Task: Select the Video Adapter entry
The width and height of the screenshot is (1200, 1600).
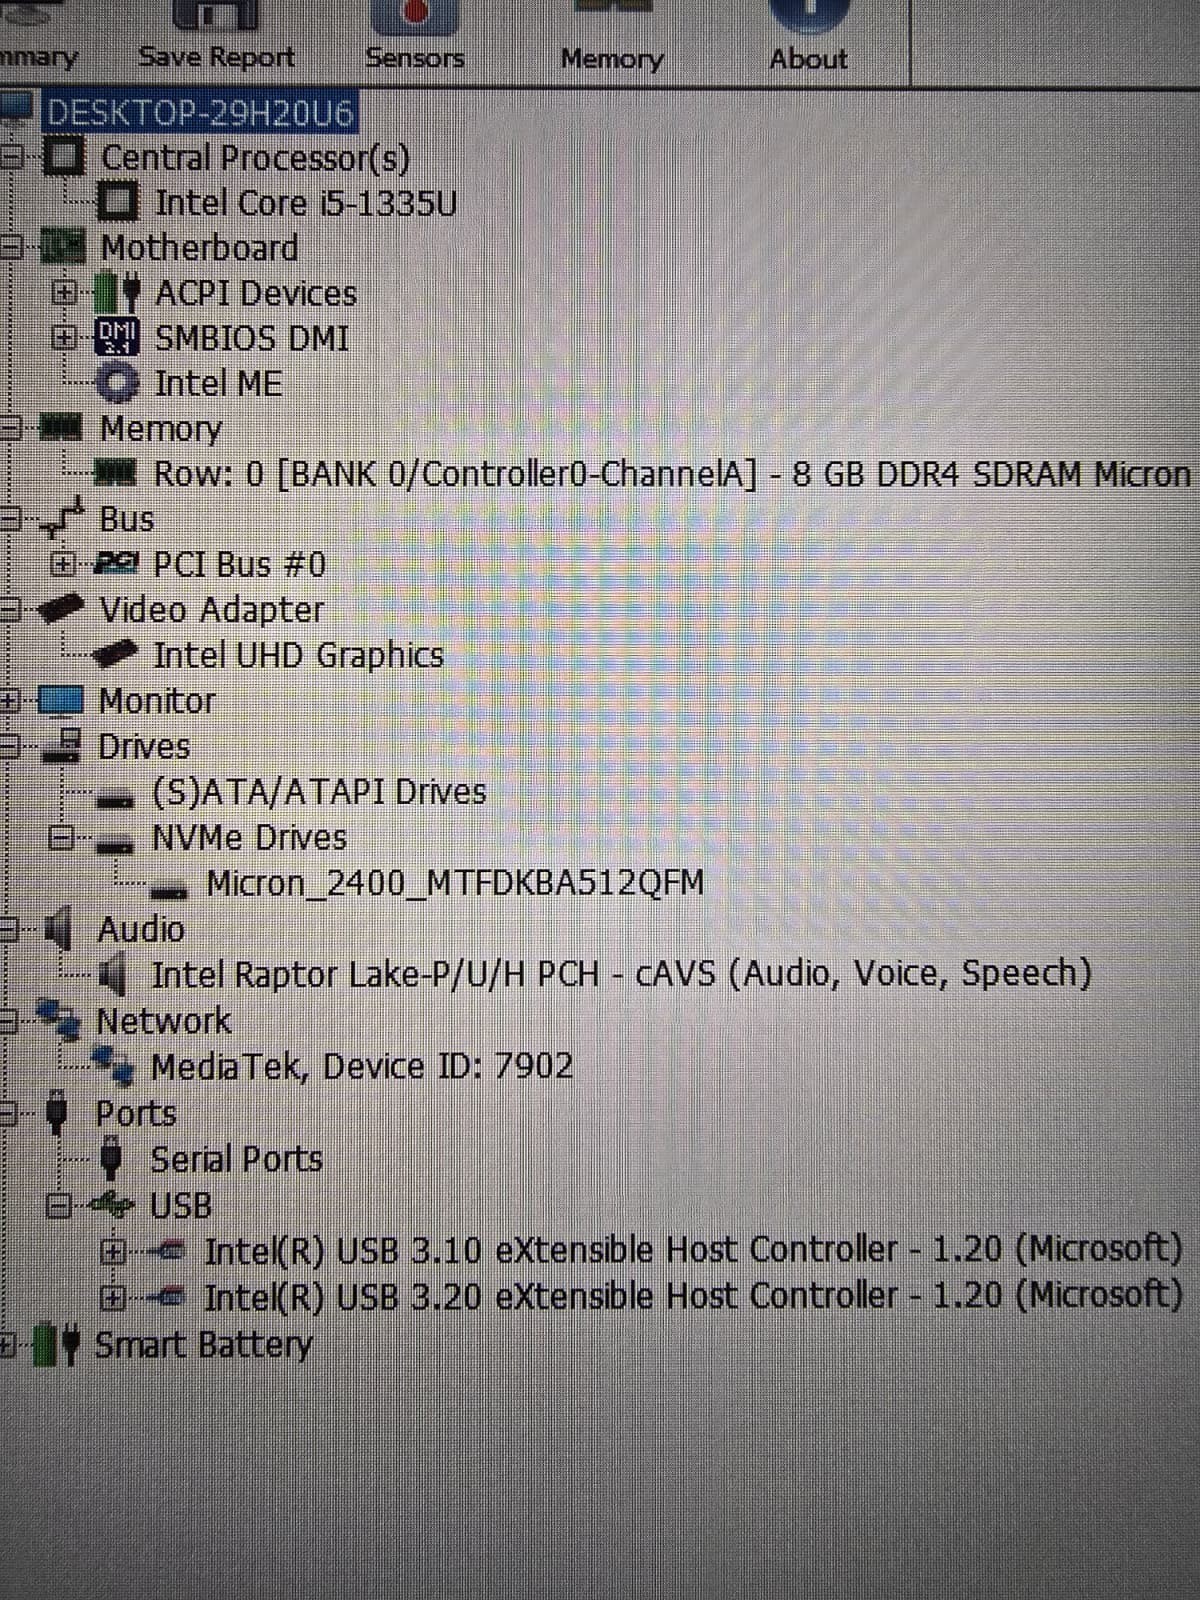Action: (x=211, y=610)
